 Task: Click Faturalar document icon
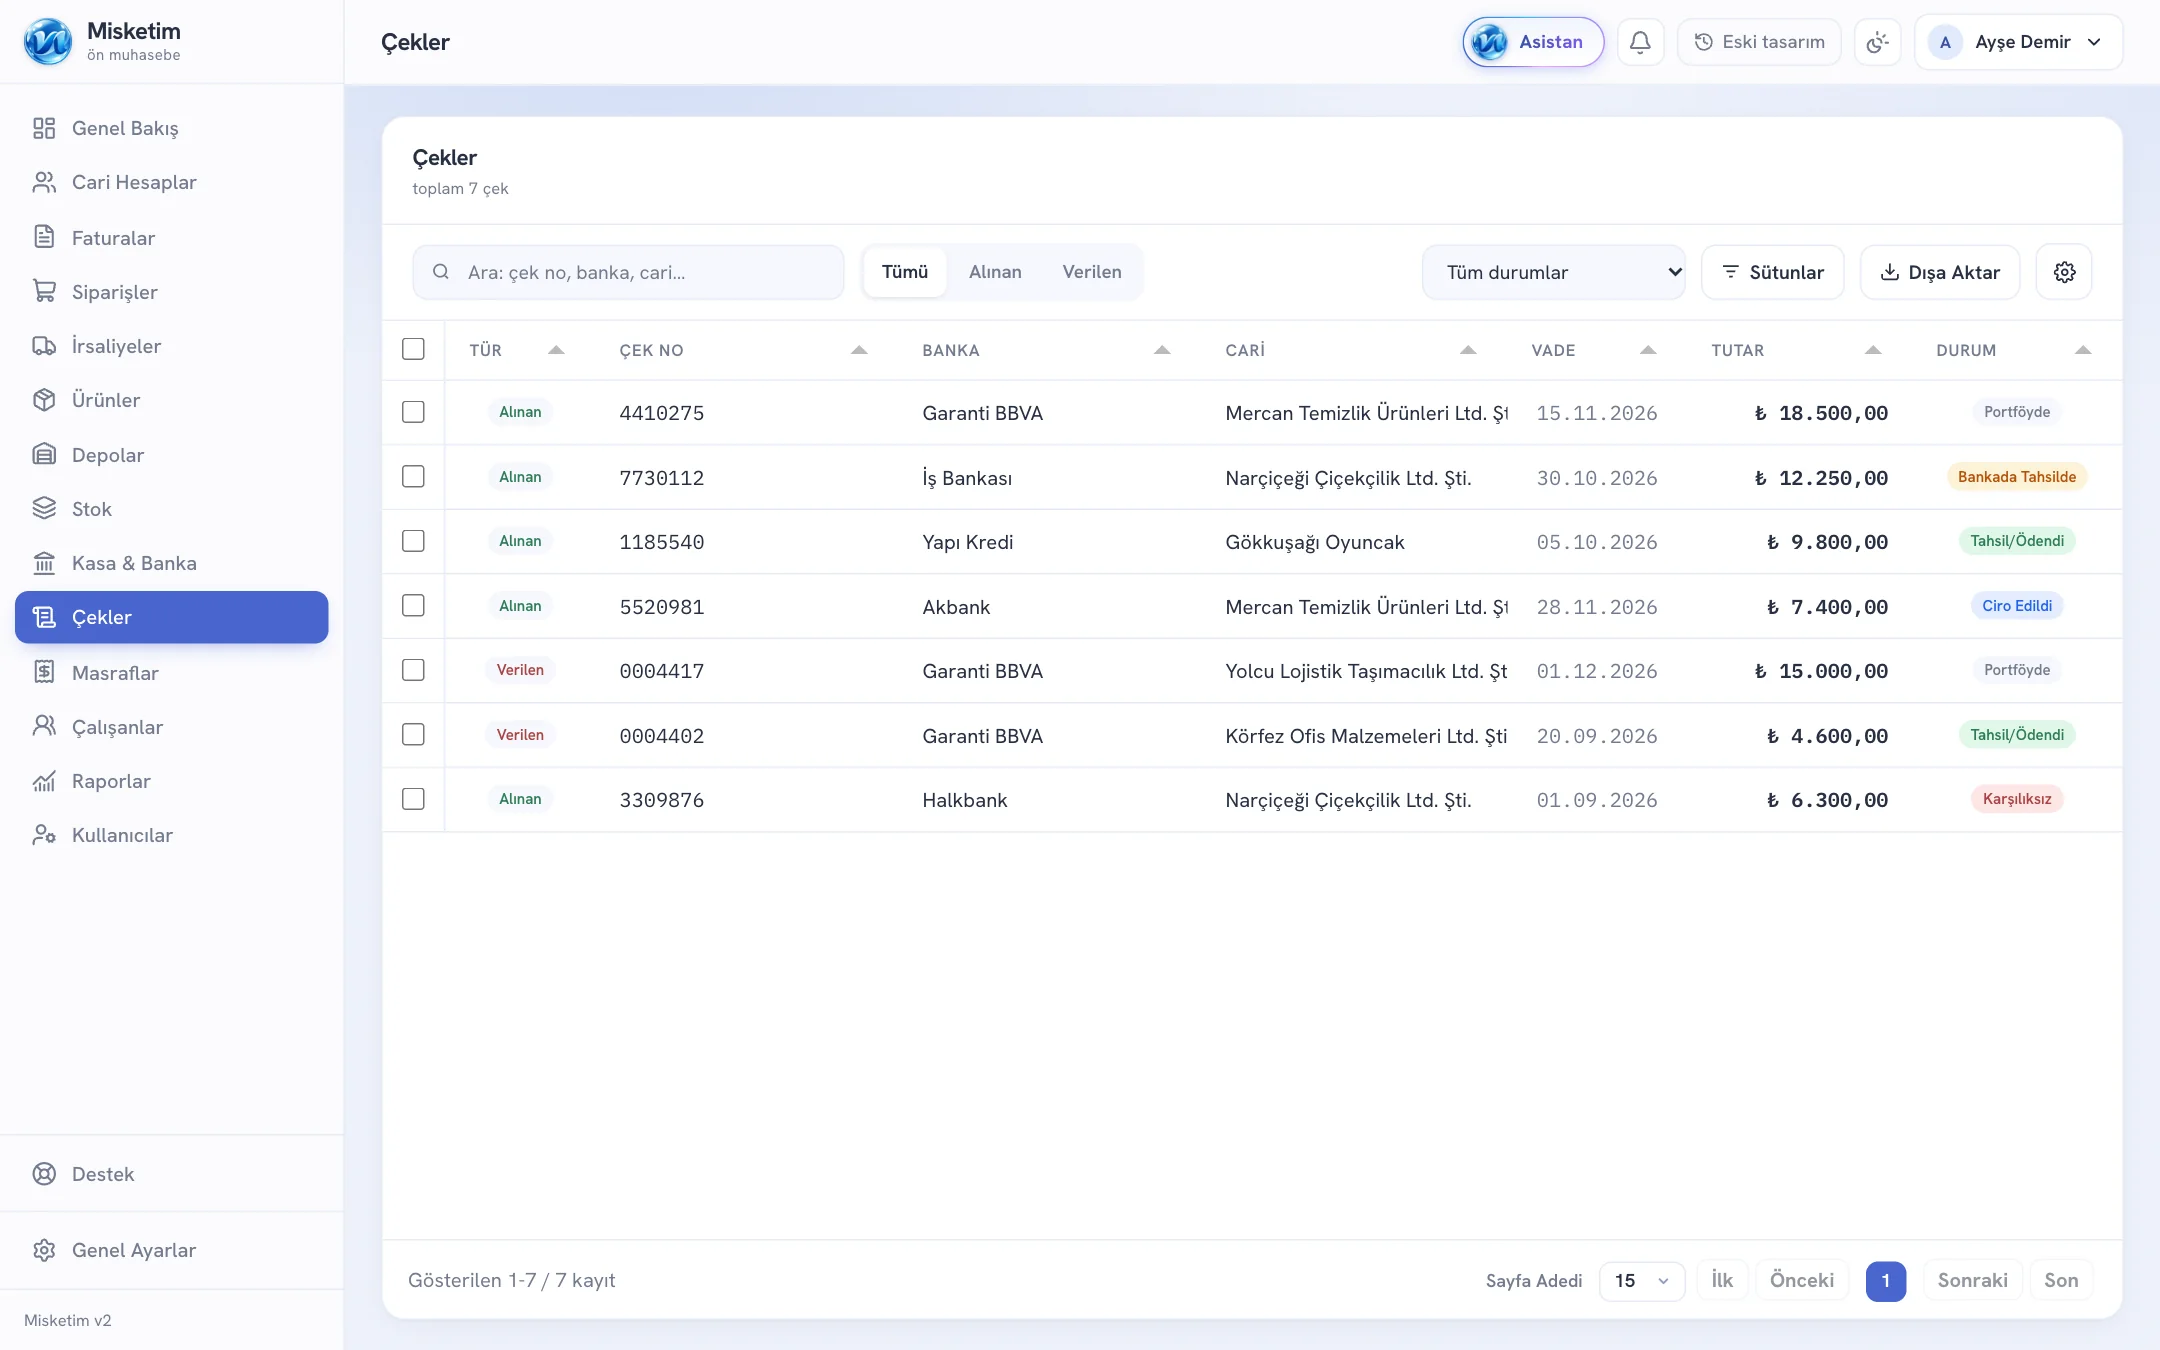point(44,237)
